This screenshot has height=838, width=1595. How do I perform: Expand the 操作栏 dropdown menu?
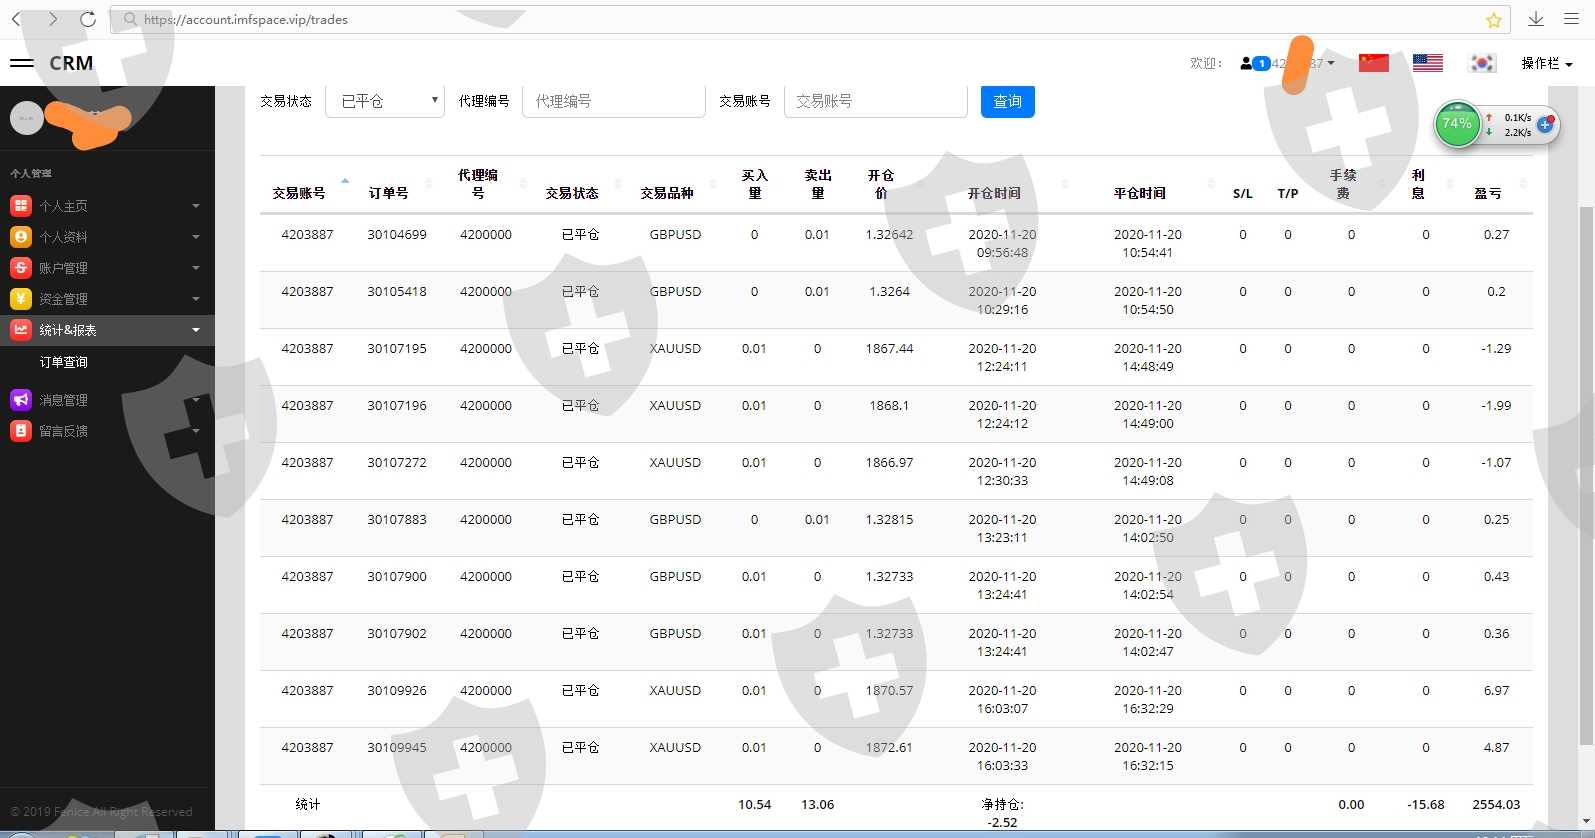click(x=1546, y=63)
